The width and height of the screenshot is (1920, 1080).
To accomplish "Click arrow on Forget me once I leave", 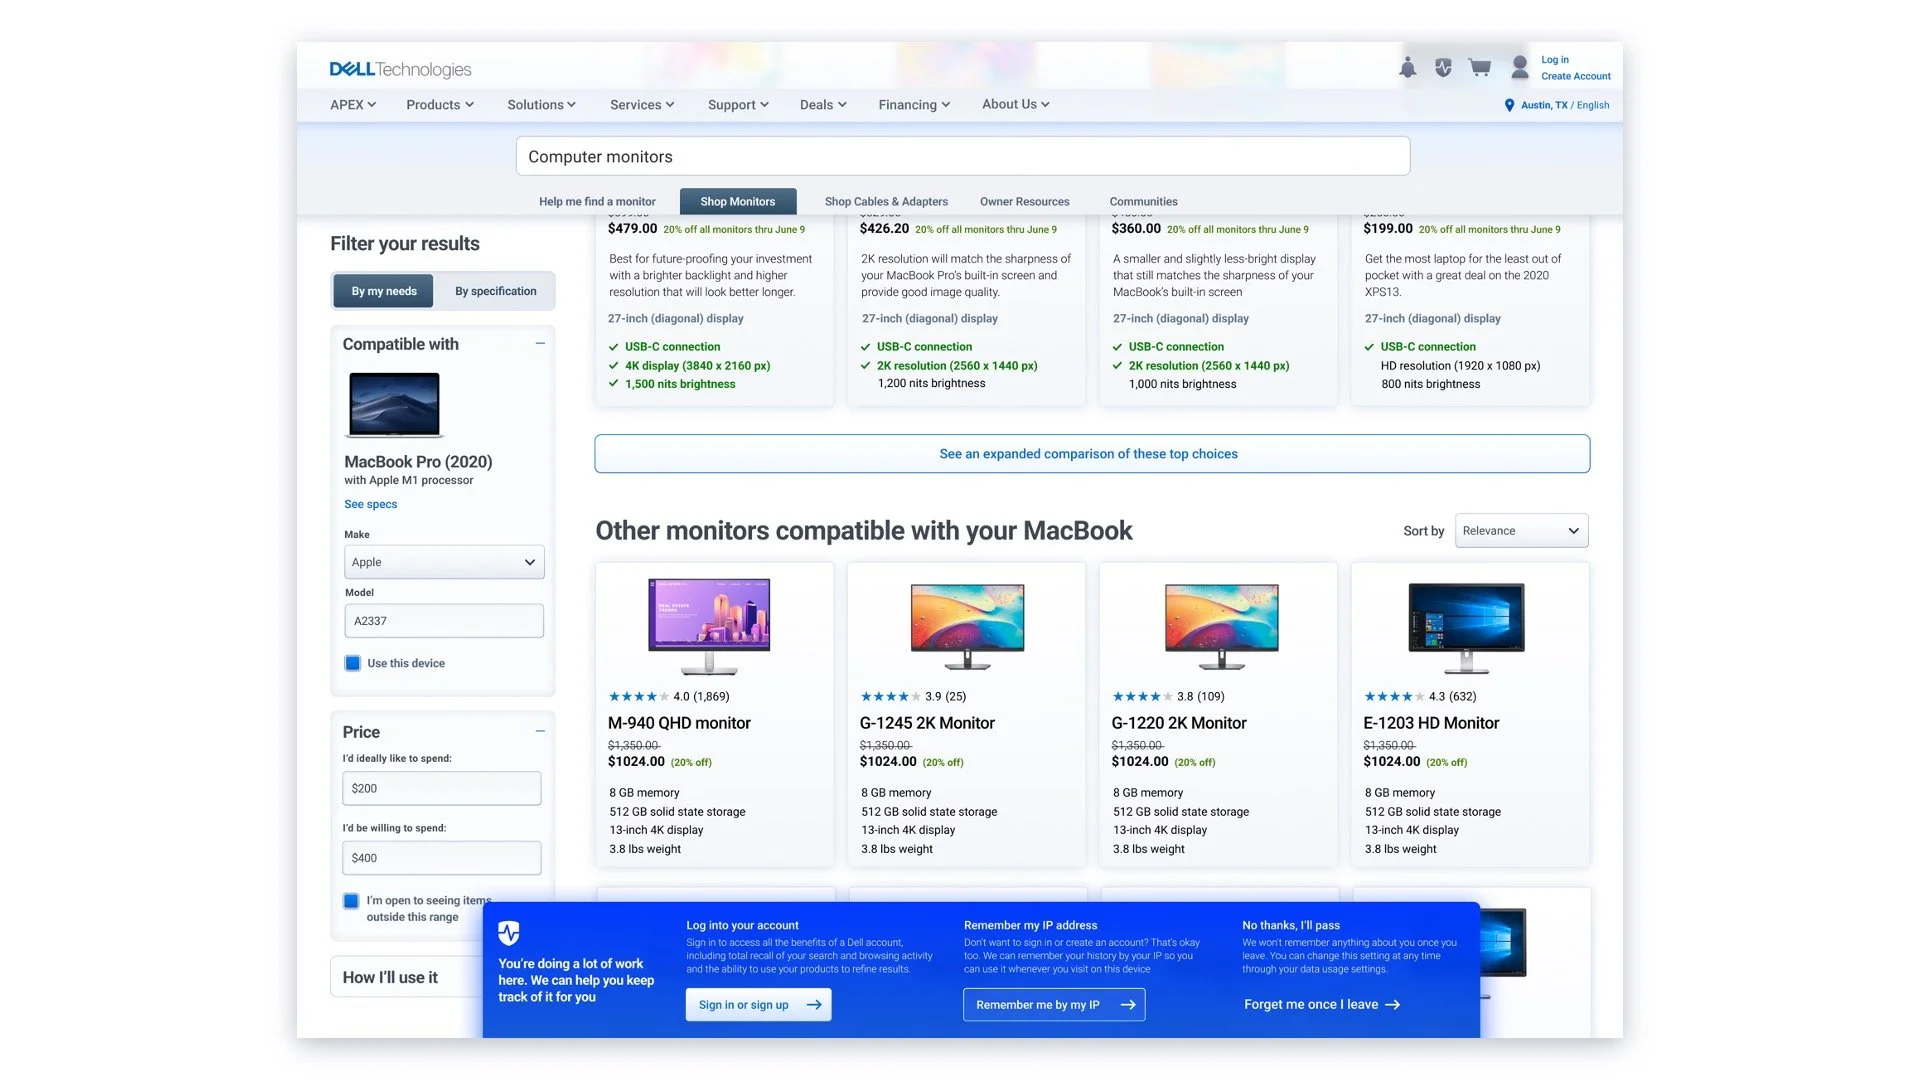I will [1393, 1004].
